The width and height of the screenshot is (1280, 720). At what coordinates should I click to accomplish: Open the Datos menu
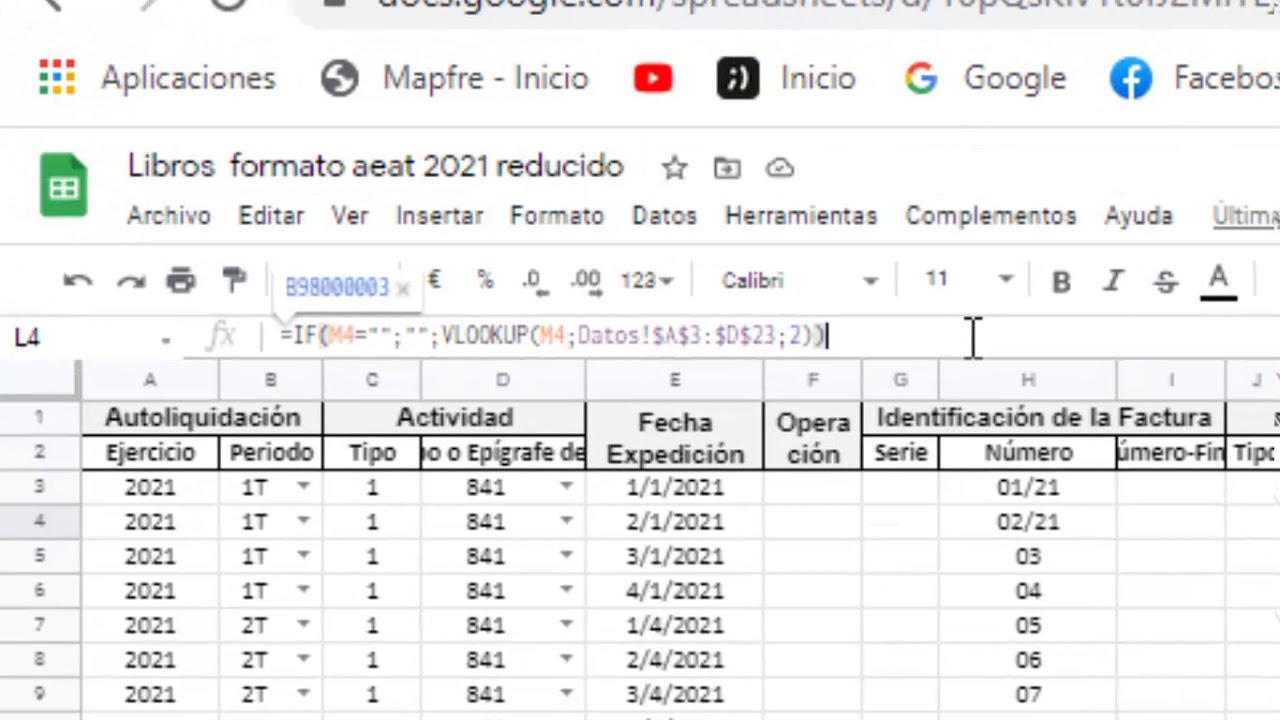664,216
